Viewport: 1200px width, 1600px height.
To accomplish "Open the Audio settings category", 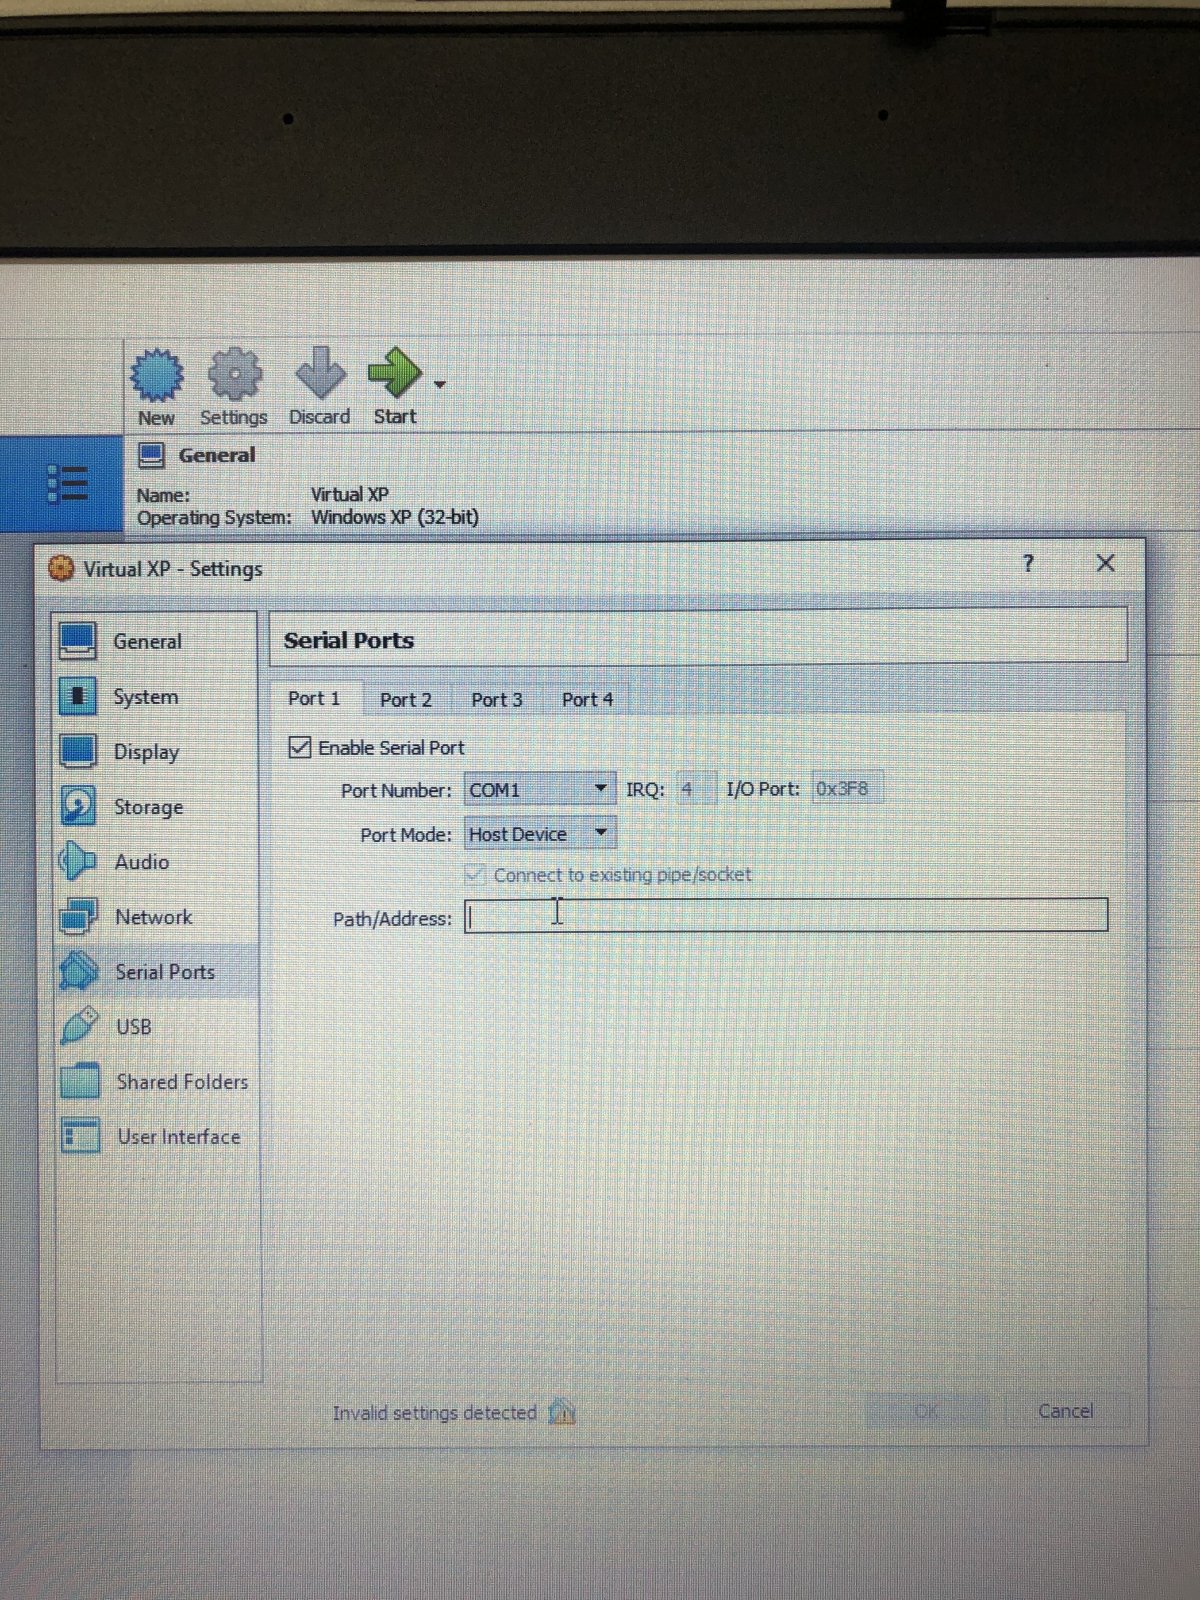I will [x=155, y=861].
